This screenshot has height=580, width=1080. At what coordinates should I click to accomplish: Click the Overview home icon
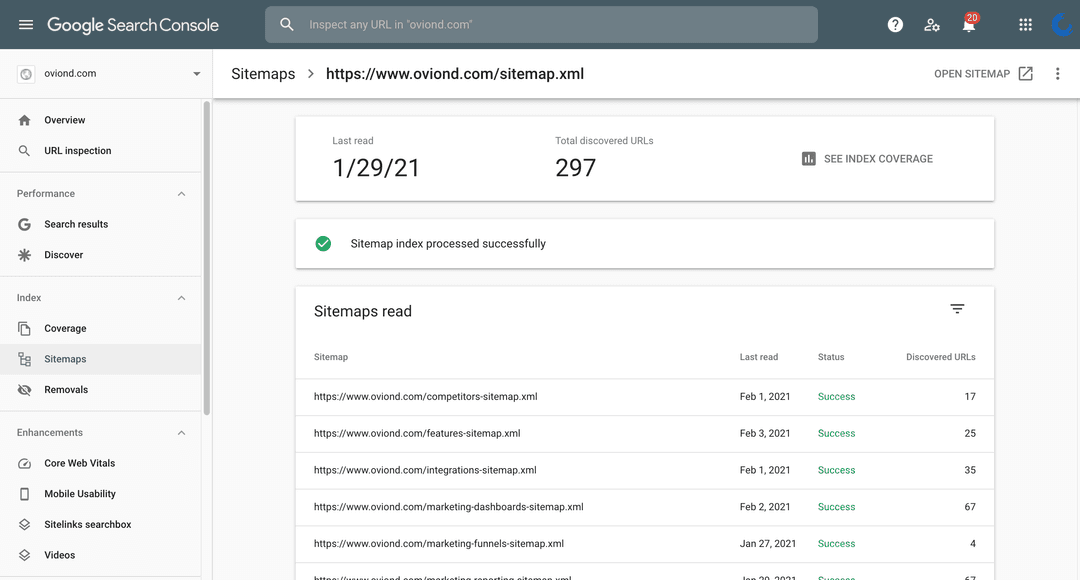point(24,120)
